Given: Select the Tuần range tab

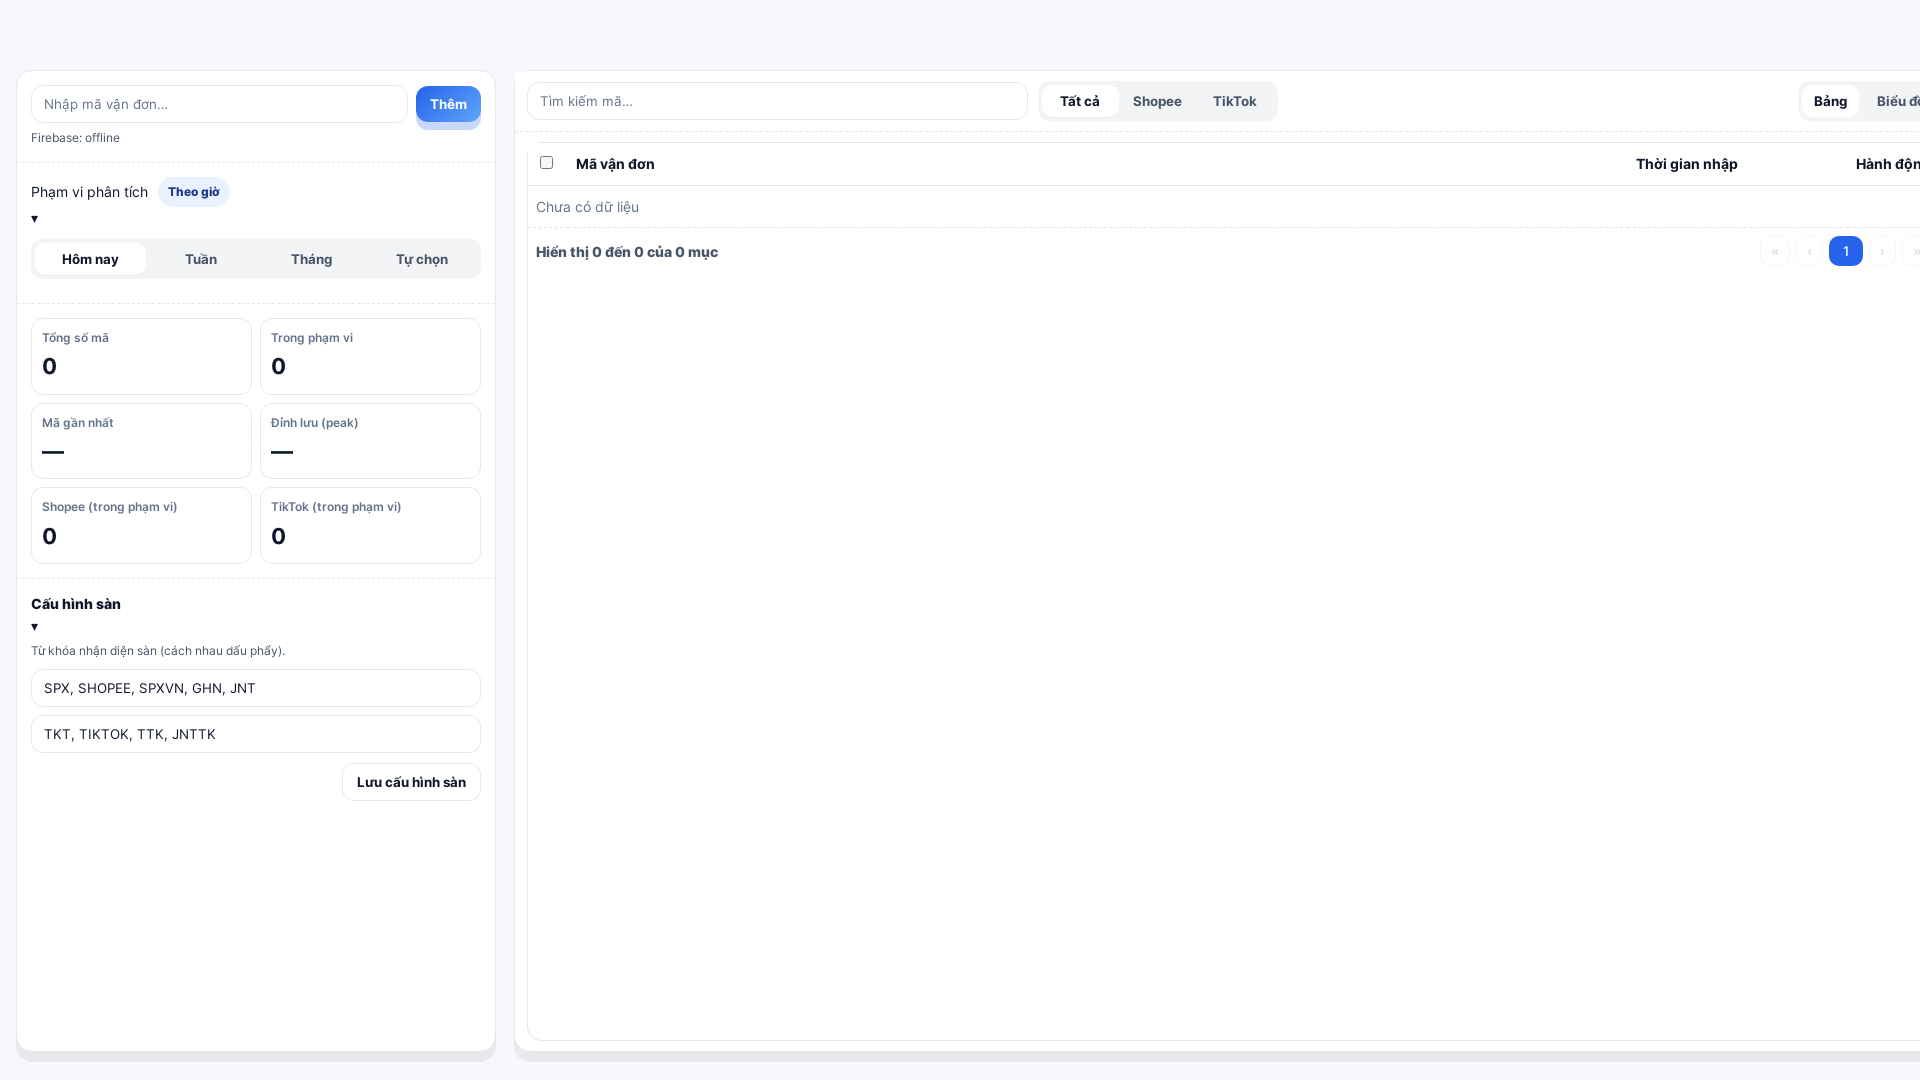Looking at the screenshot, I should click(201, 259).
